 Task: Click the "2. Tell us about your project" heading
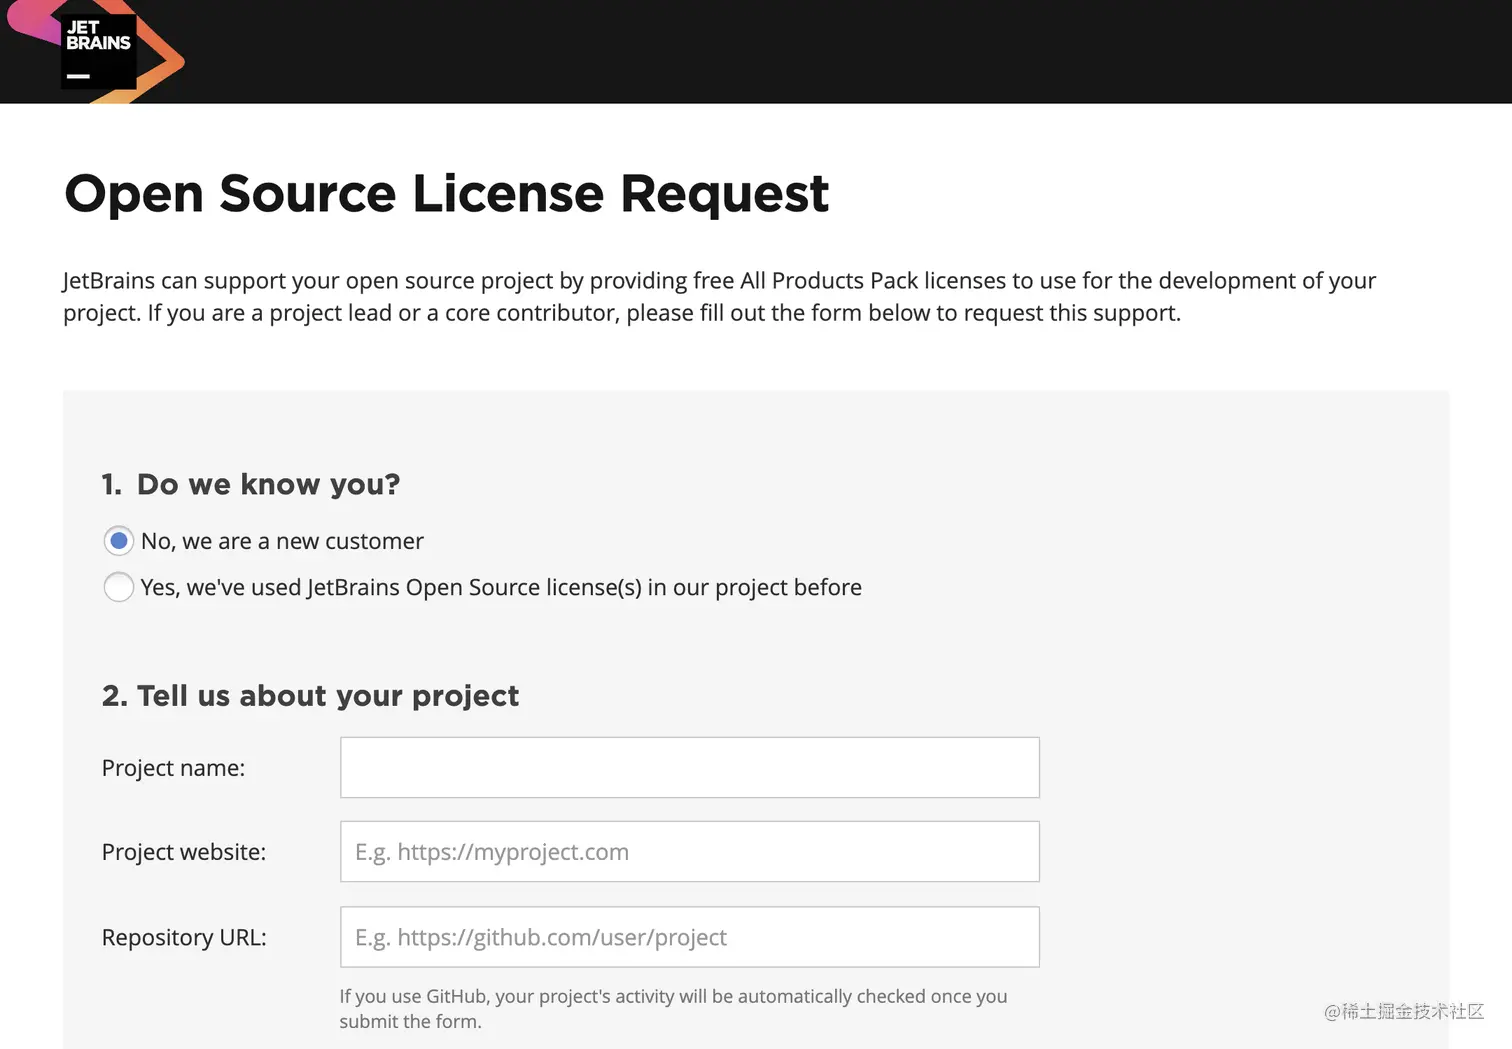pos(310,696)
